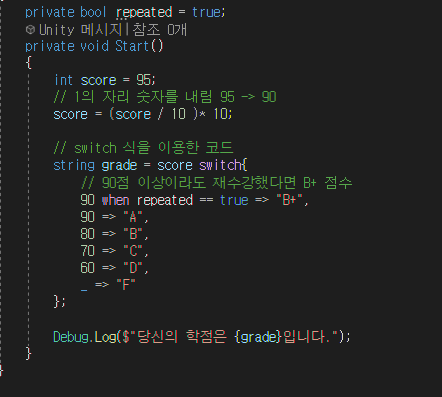Click the Unity cube icon in CodeLens
The height and width of the screenshot is (397, 442).
pyautogui.click(x=30, y=30)
